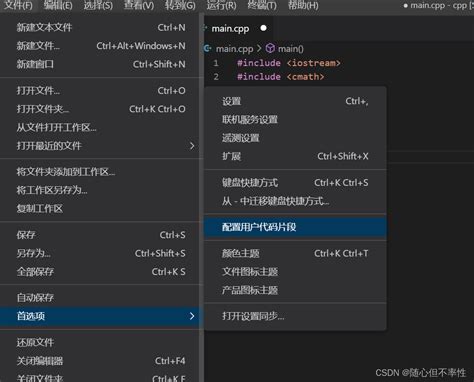Select 键盘快捷方式 menu entry
This screenshot has height=382, width=474.
coord(295,183)
